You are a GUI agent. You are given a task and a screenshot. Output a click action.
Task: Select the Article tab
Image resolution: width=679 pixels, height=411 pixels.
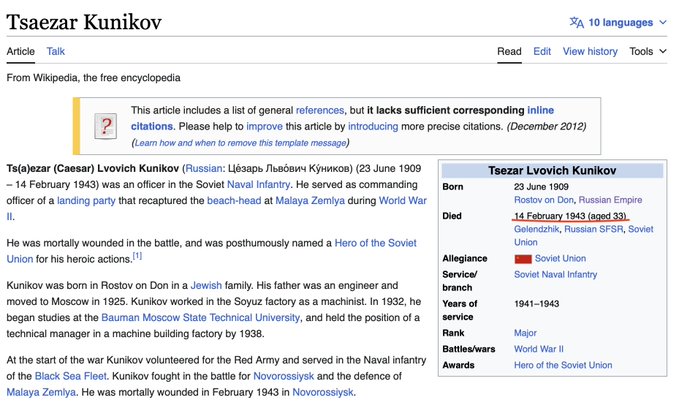click(20, 51)
